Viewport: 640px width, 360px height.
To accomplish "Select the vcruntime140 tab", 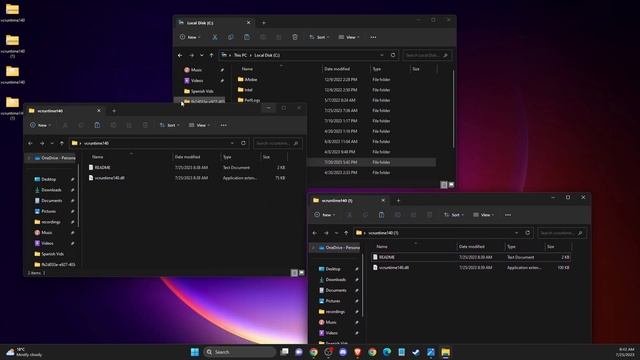I will tap(64, 111).
